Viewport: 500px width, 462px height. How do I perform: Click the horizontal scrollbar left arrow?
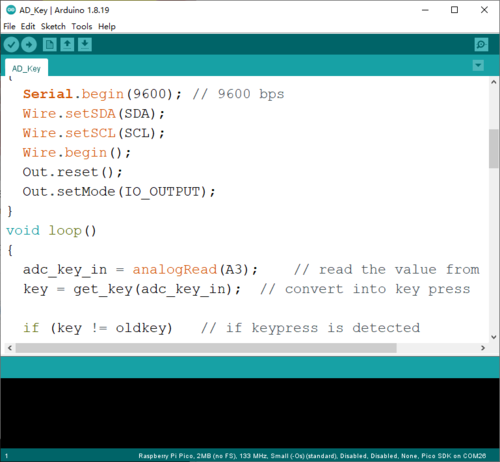click(x=10, y=348)
